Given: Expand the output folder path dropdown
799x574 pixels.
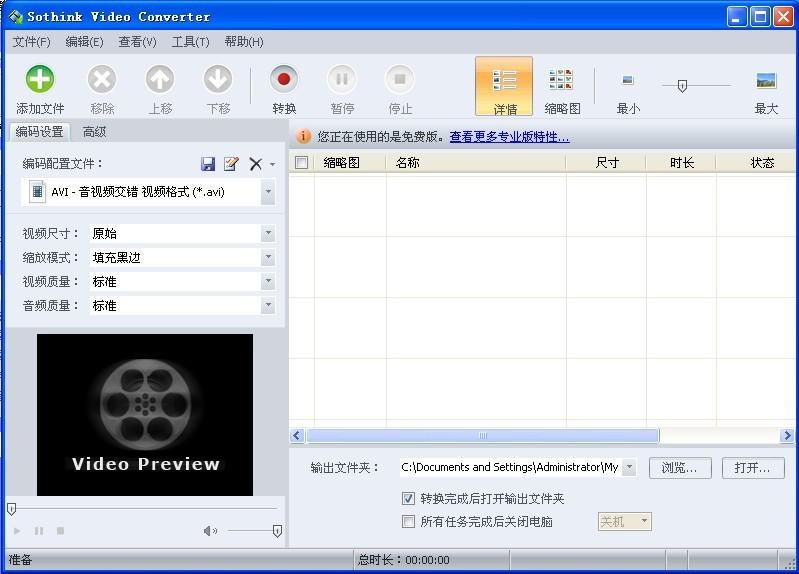Looking at the screenshot, I should [x=630, y=467].
